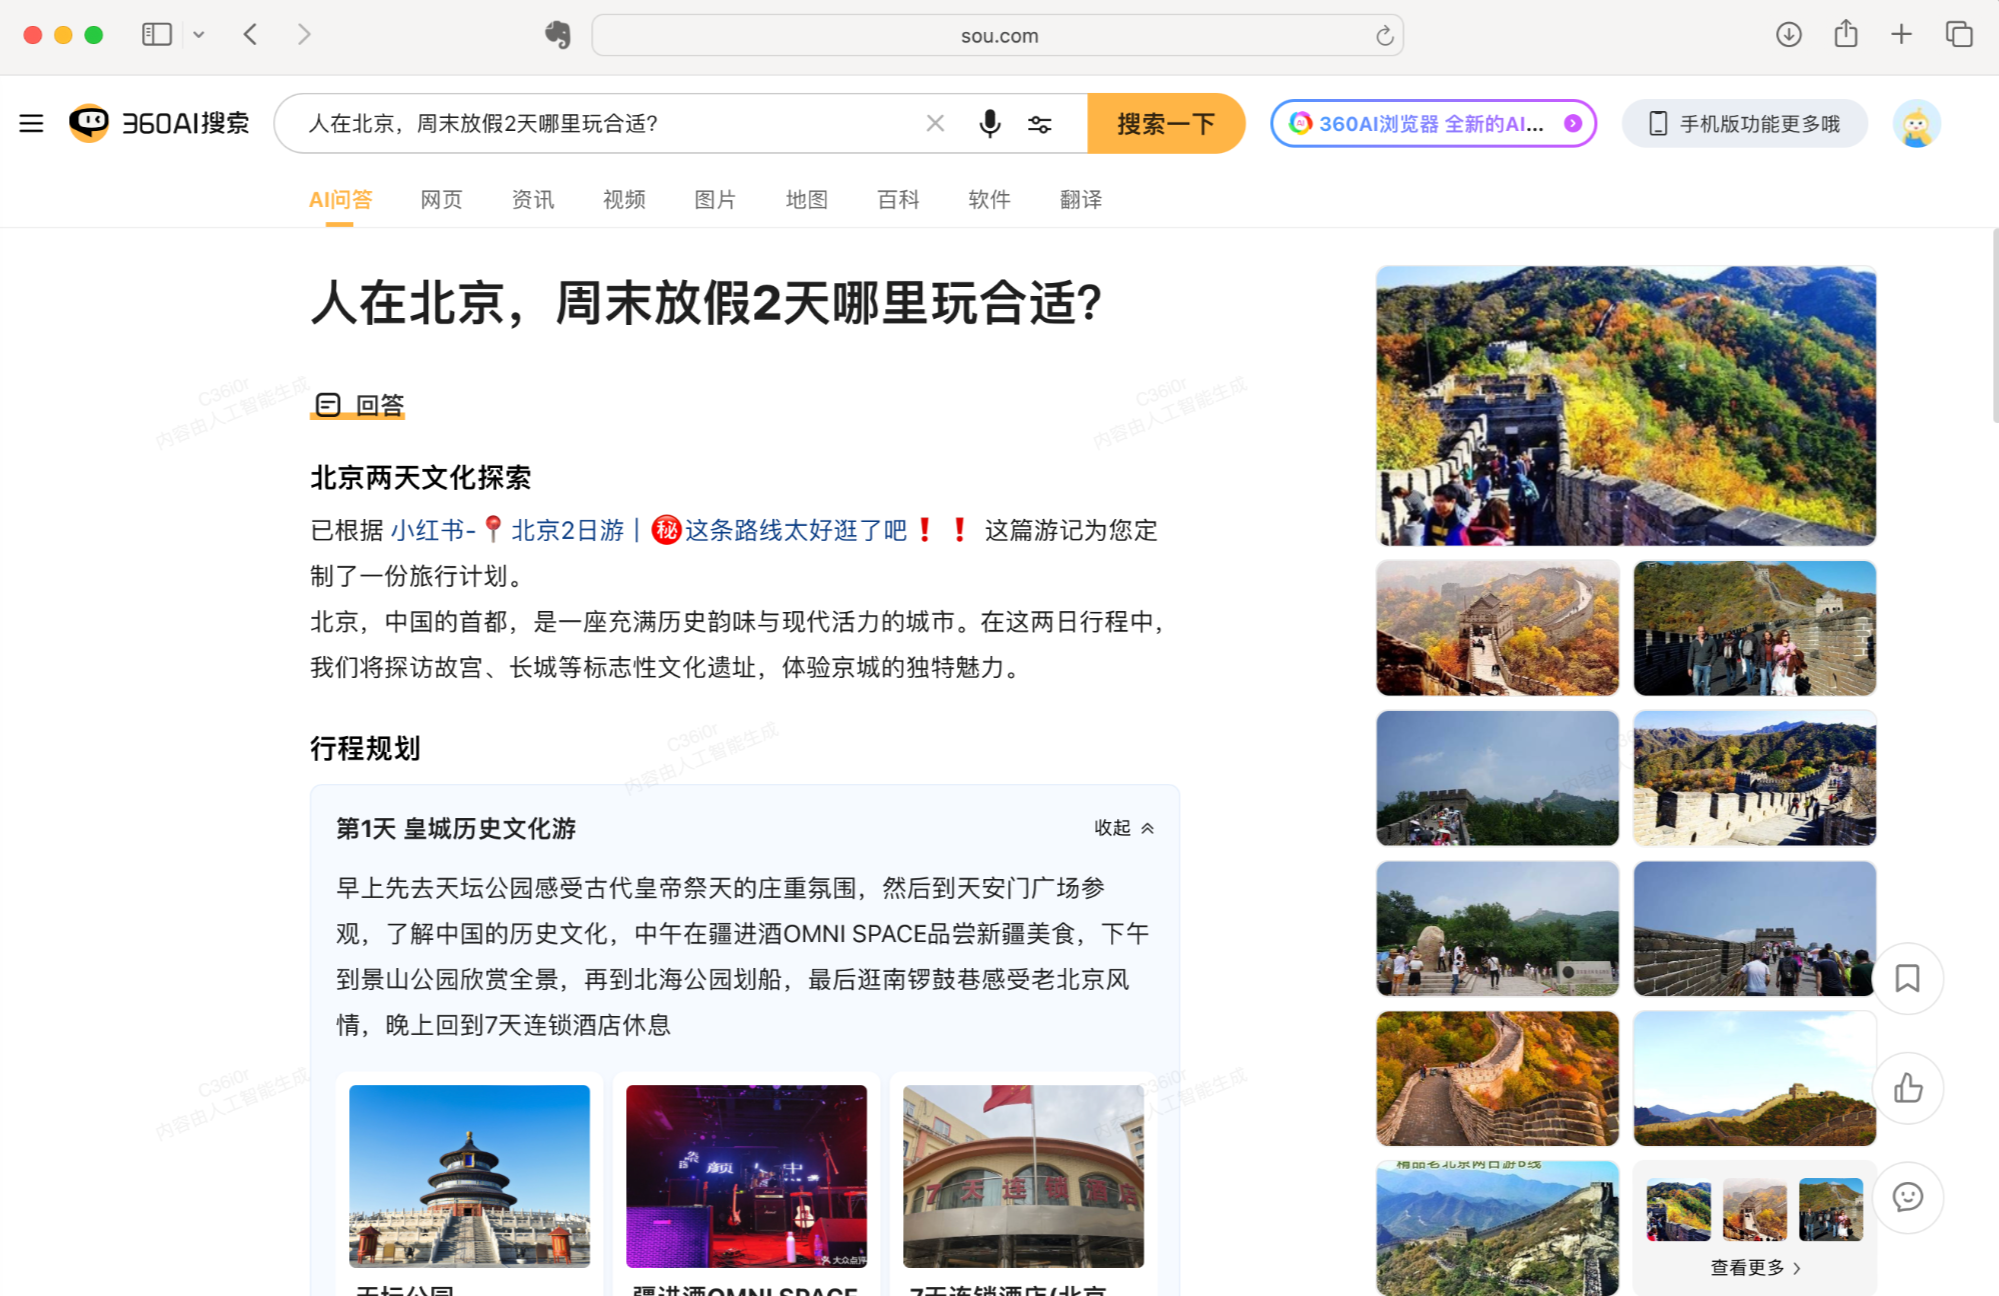Click 查看更多 to view more images

[1755, 1267]
